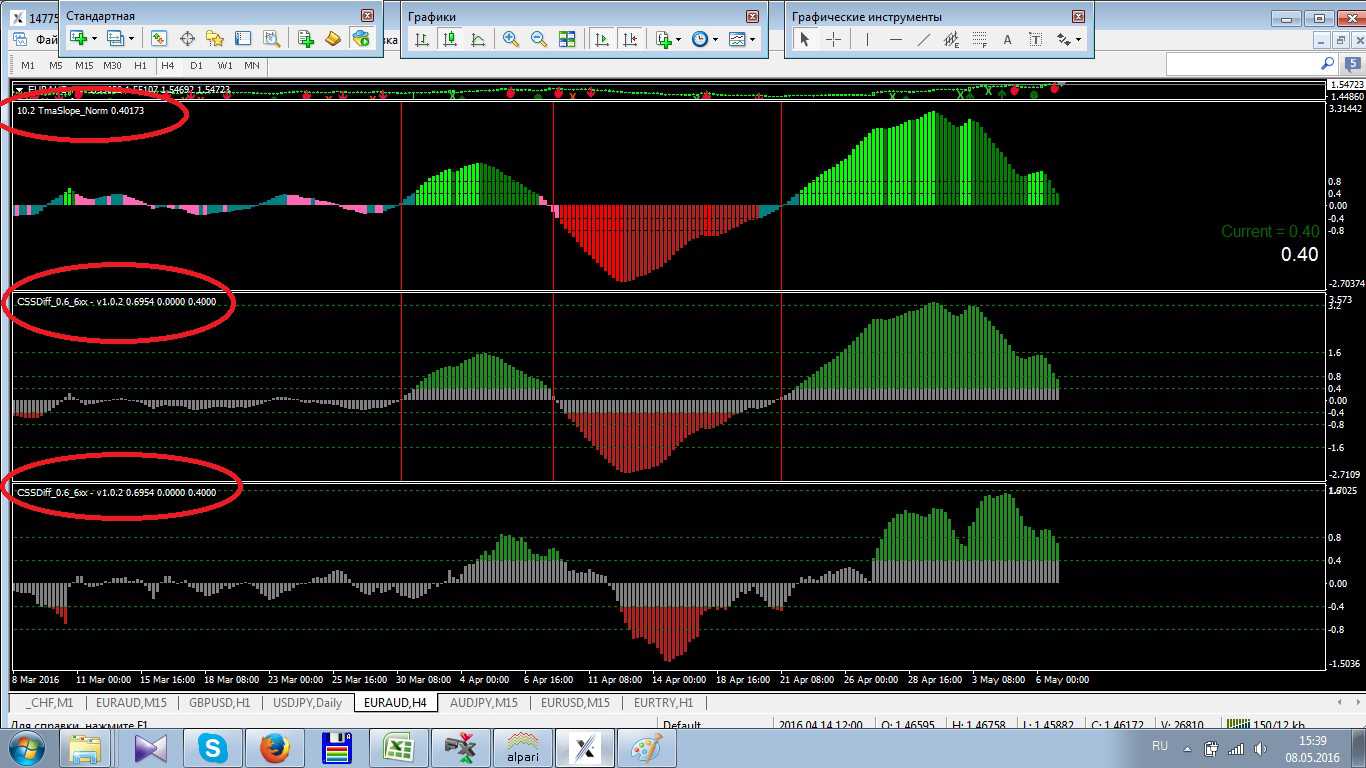This screenshot has width=1366, height=768.
Task: Select the vertical line drawing tool
Action: [867, 39]
